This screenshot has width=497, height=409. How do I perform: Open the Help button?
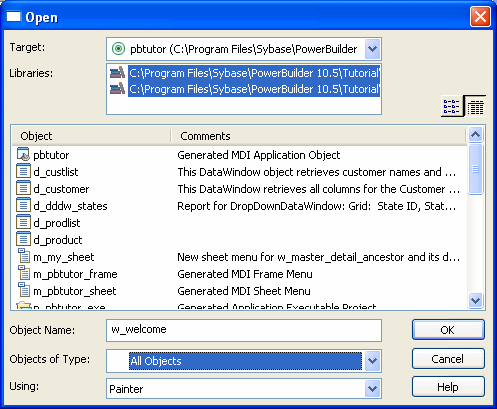click(x=448, y=387)
